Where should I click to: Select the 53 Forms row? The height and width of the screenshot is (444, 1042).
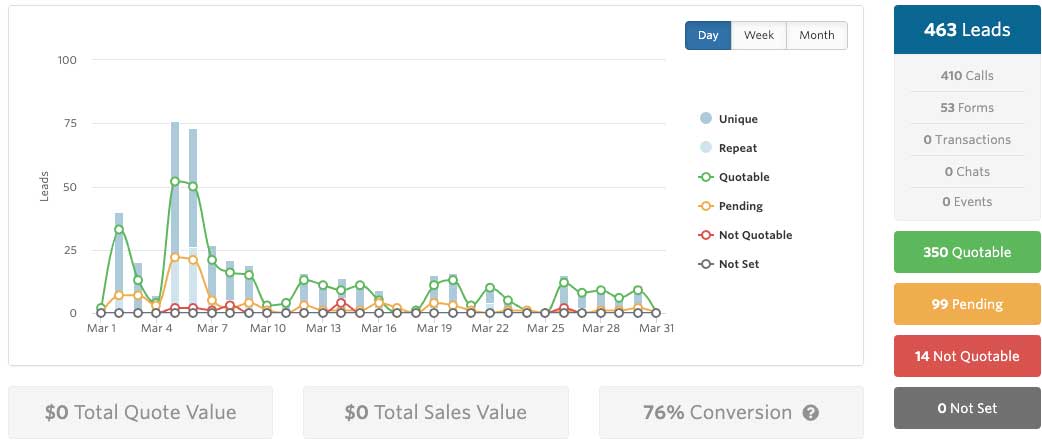click(967, 108)
